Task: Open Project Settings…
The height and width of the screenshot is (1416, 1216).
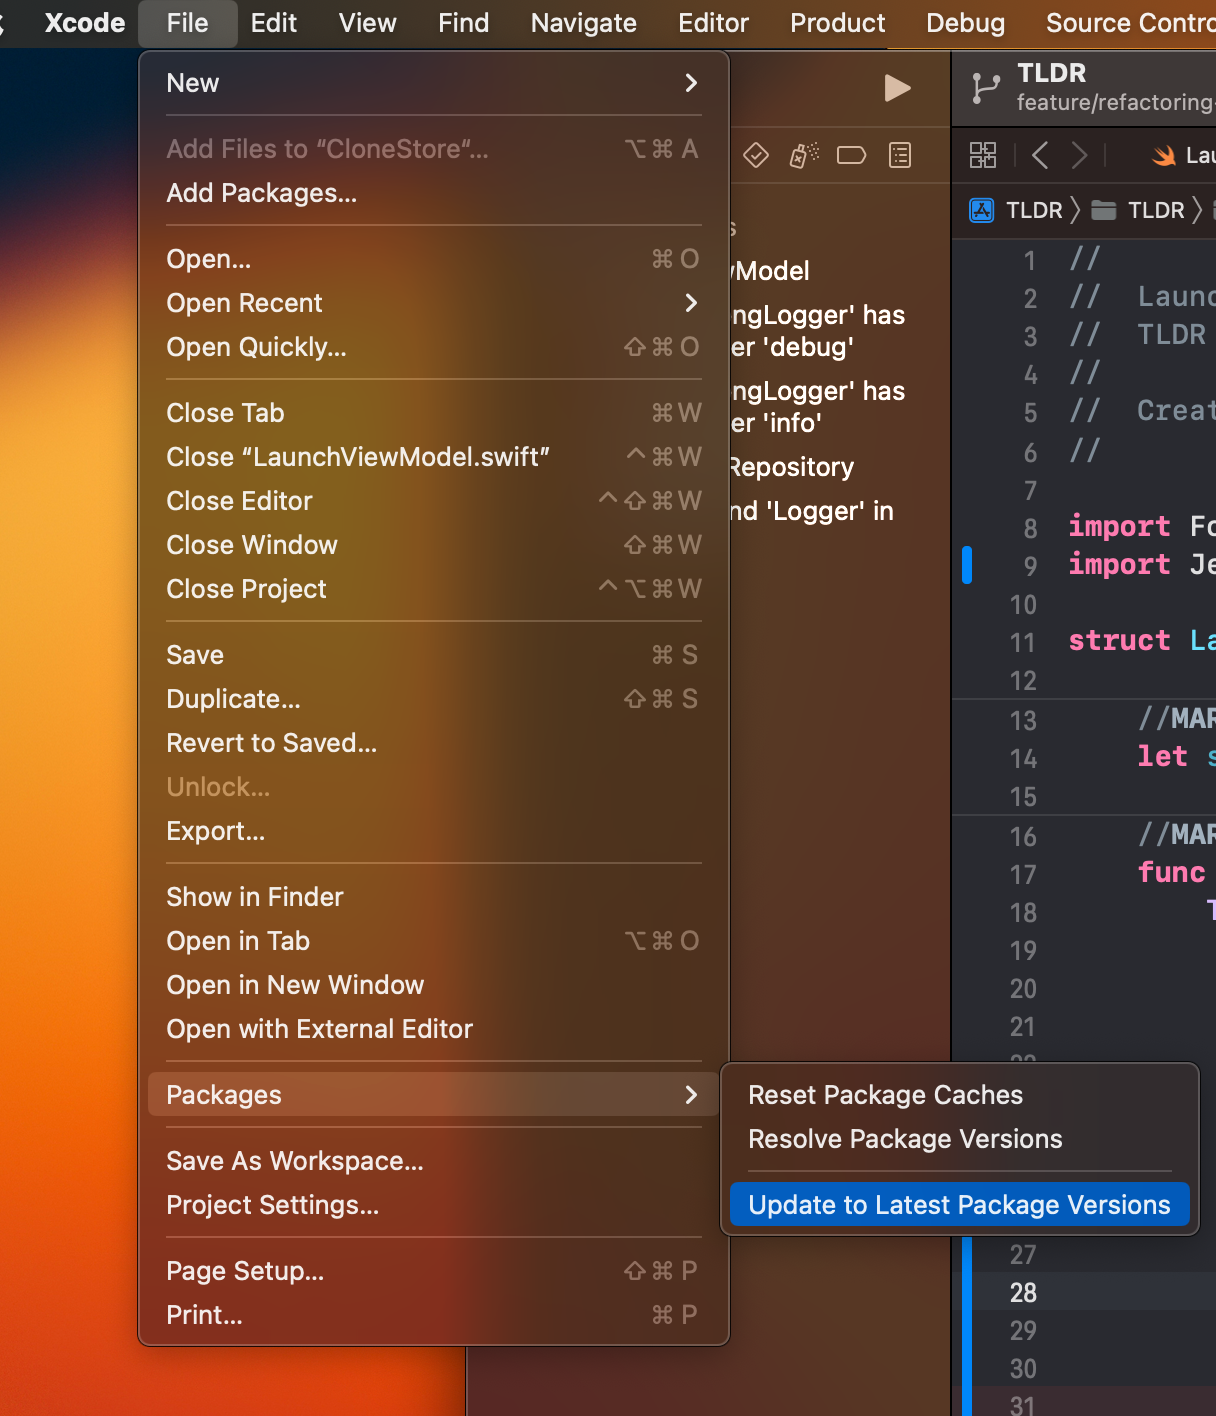Action: [x=434, y=1205]
